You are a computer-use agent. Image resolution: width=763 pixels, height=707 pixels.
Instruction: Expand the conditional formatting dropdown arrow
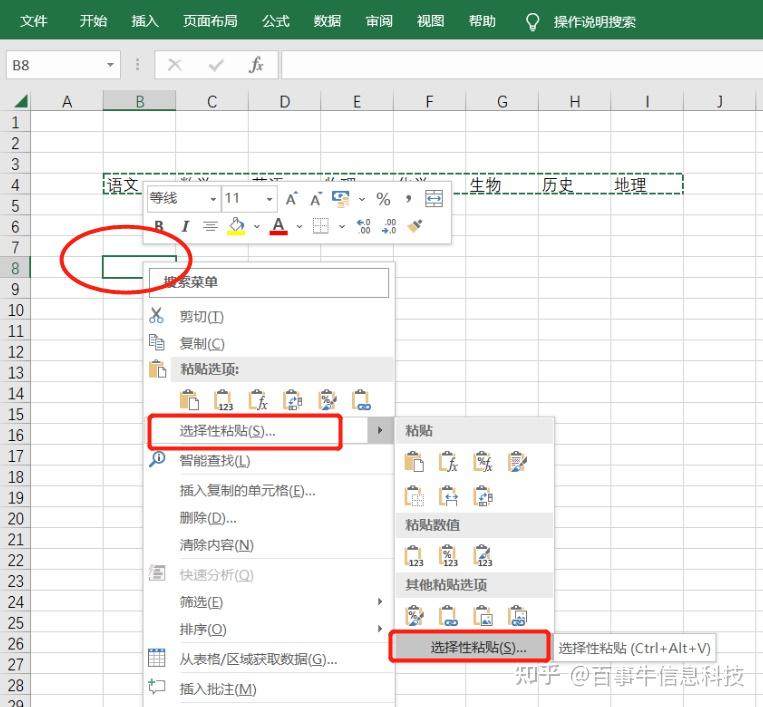(362, 199)
